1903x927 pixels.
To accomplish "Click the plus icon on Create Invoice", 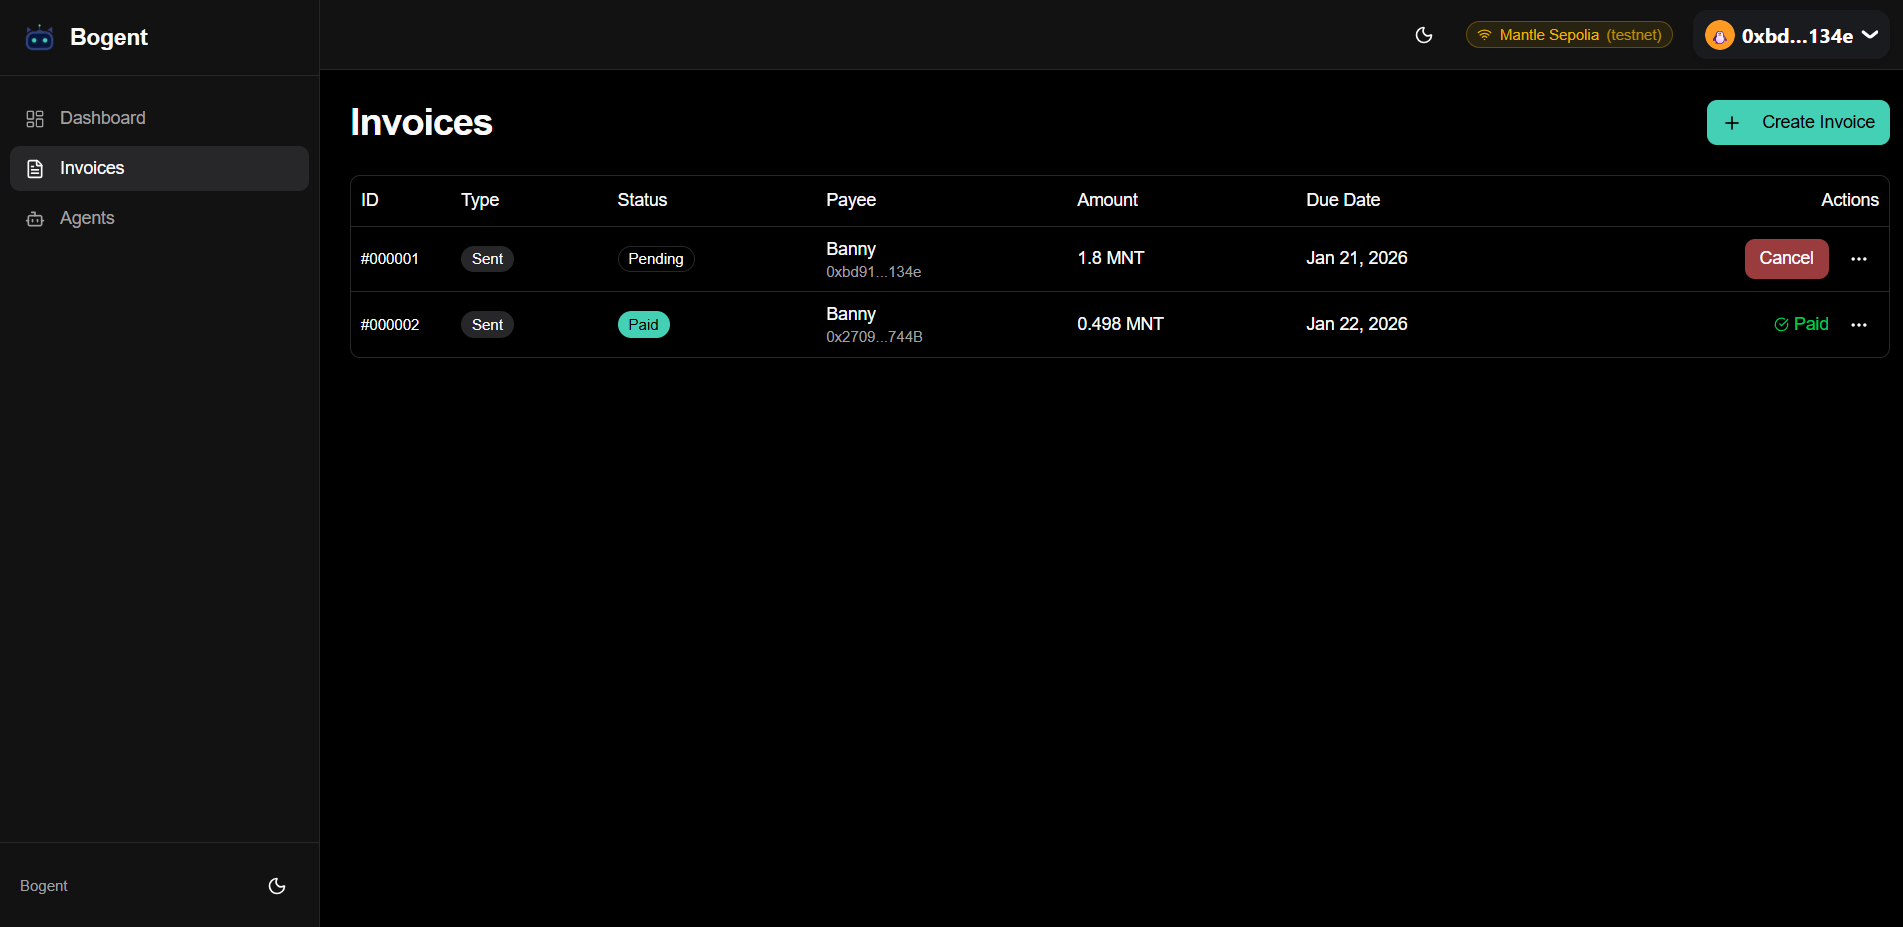I will (x=1732, y=123).
